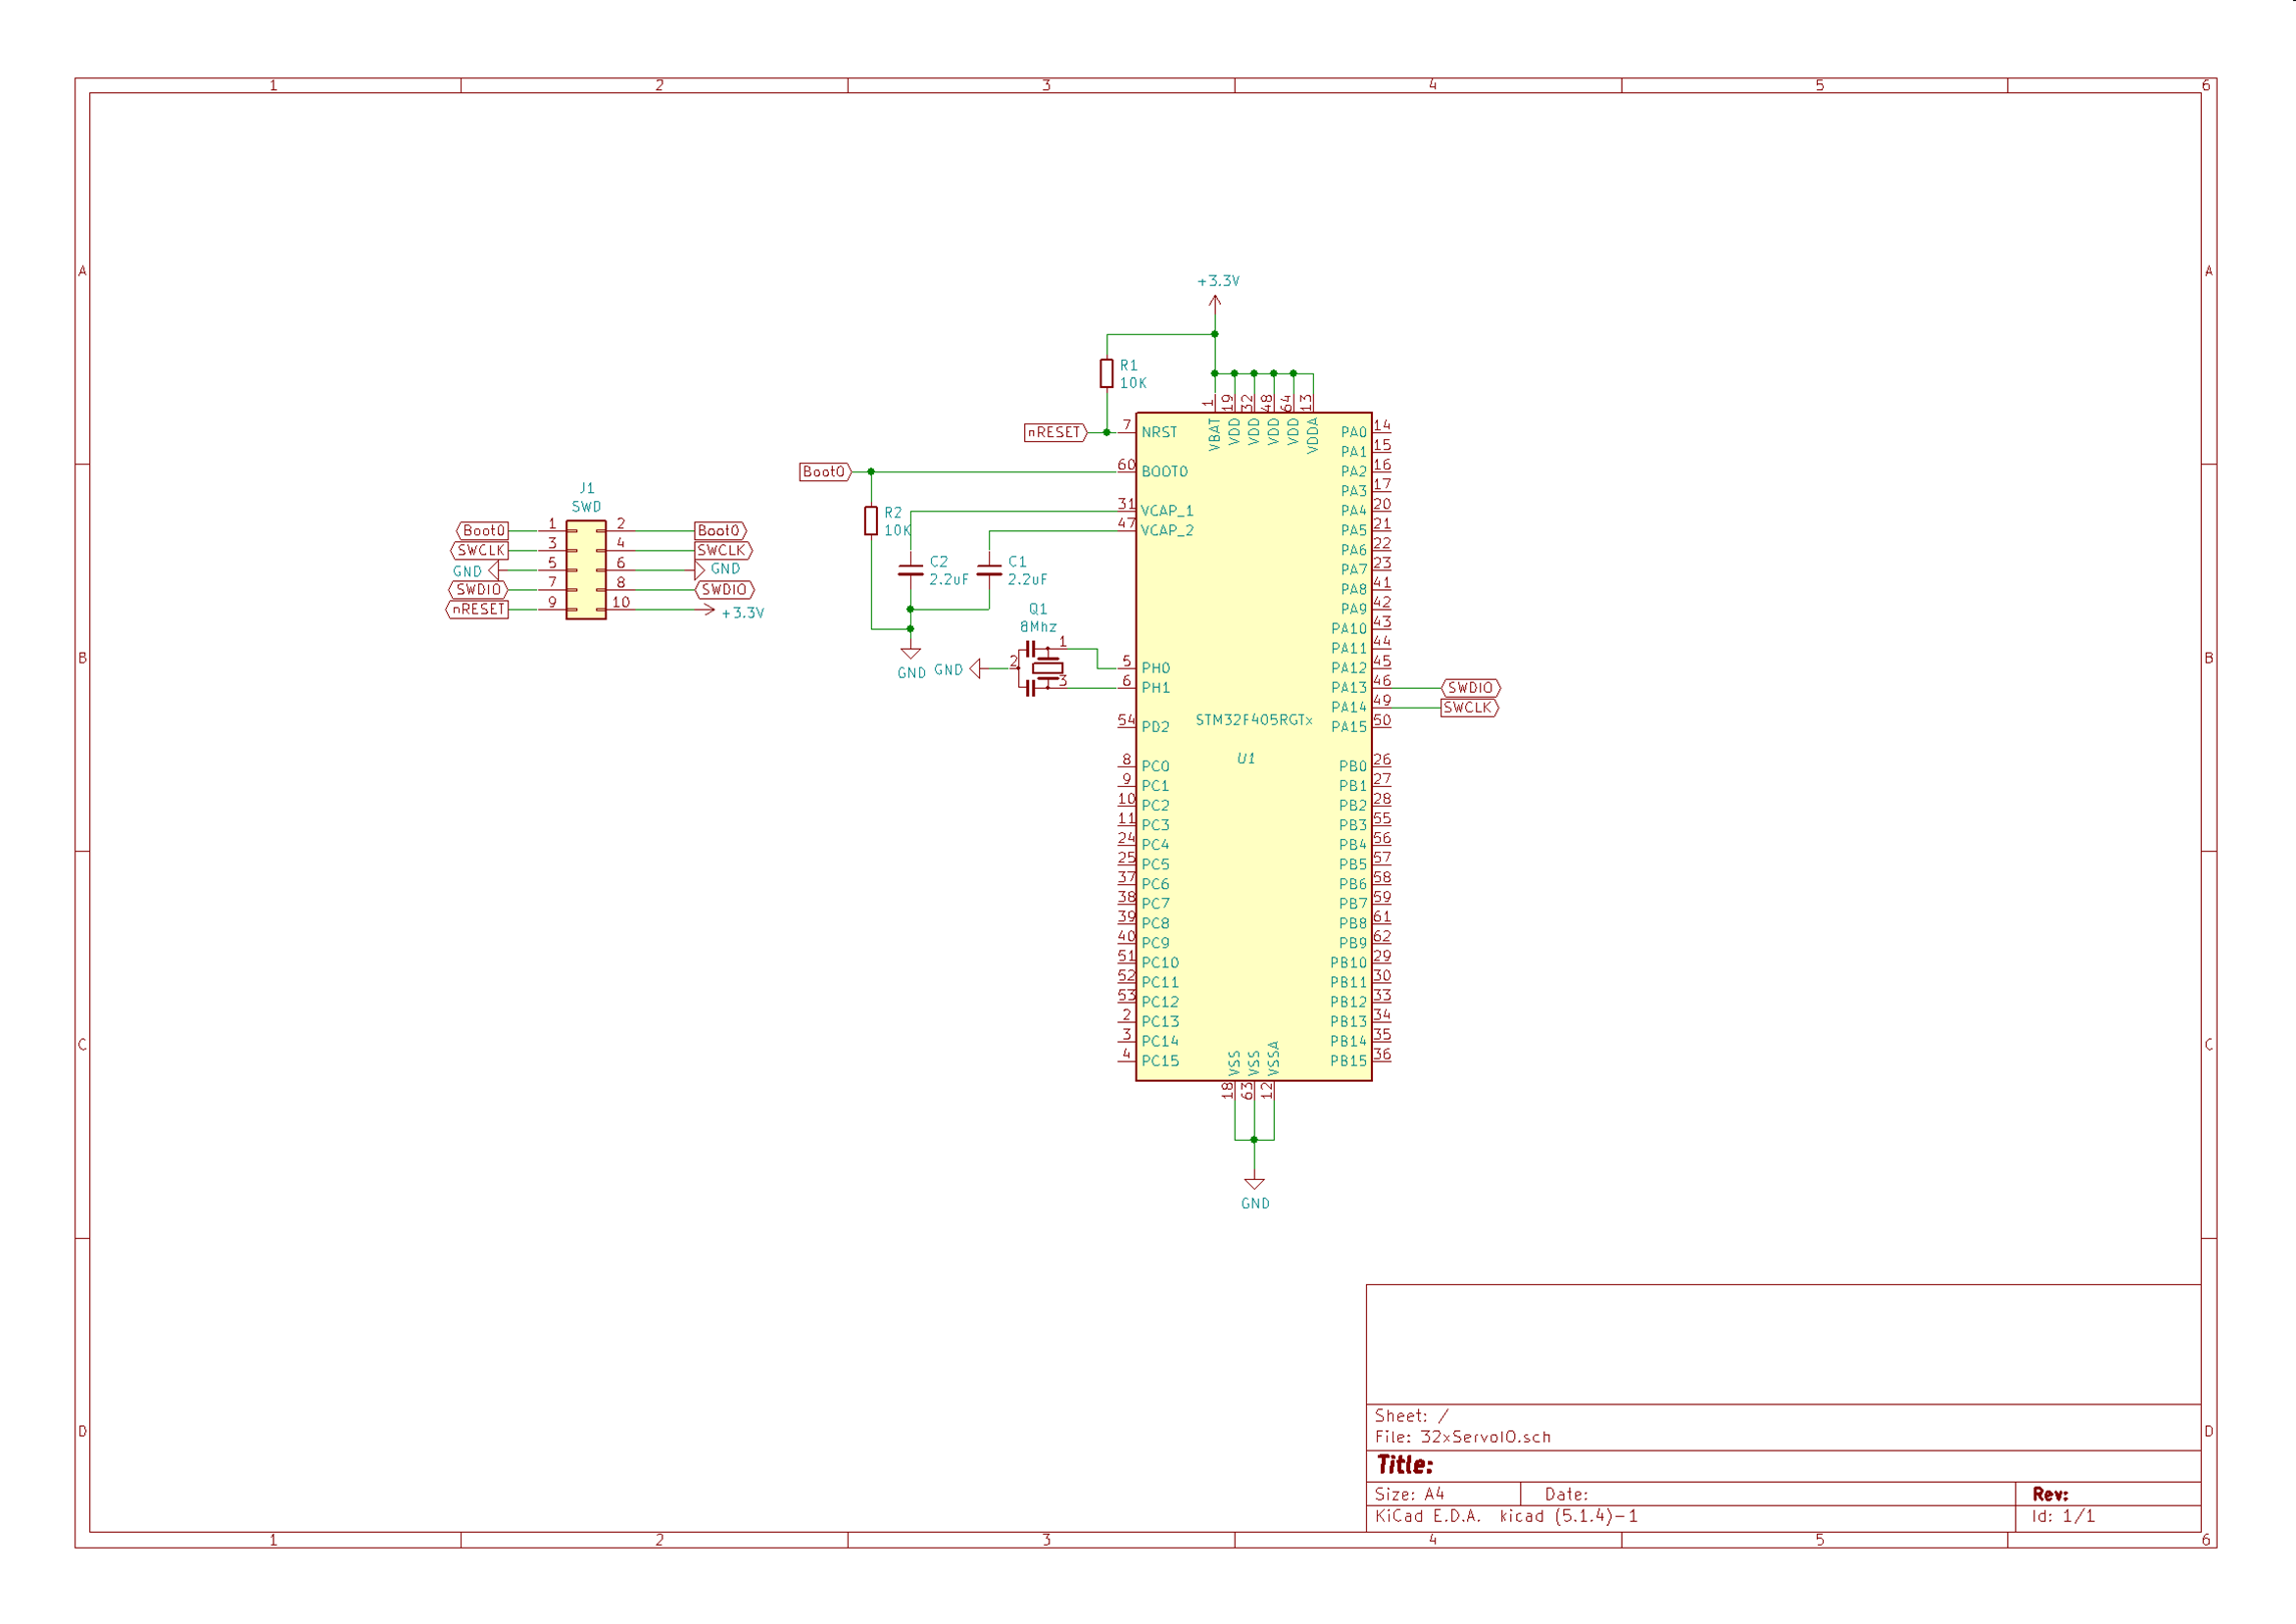Click the 8Mhz crystal value text
2296x1624 pixels.
pyautogui.click(x=1038, y=627)
